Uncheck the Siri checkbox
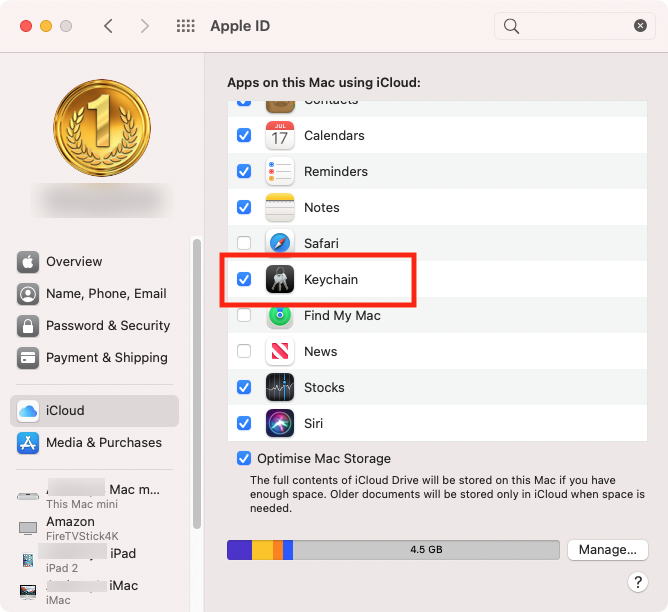This screenshot has height=612, width=668. (244, 423)
